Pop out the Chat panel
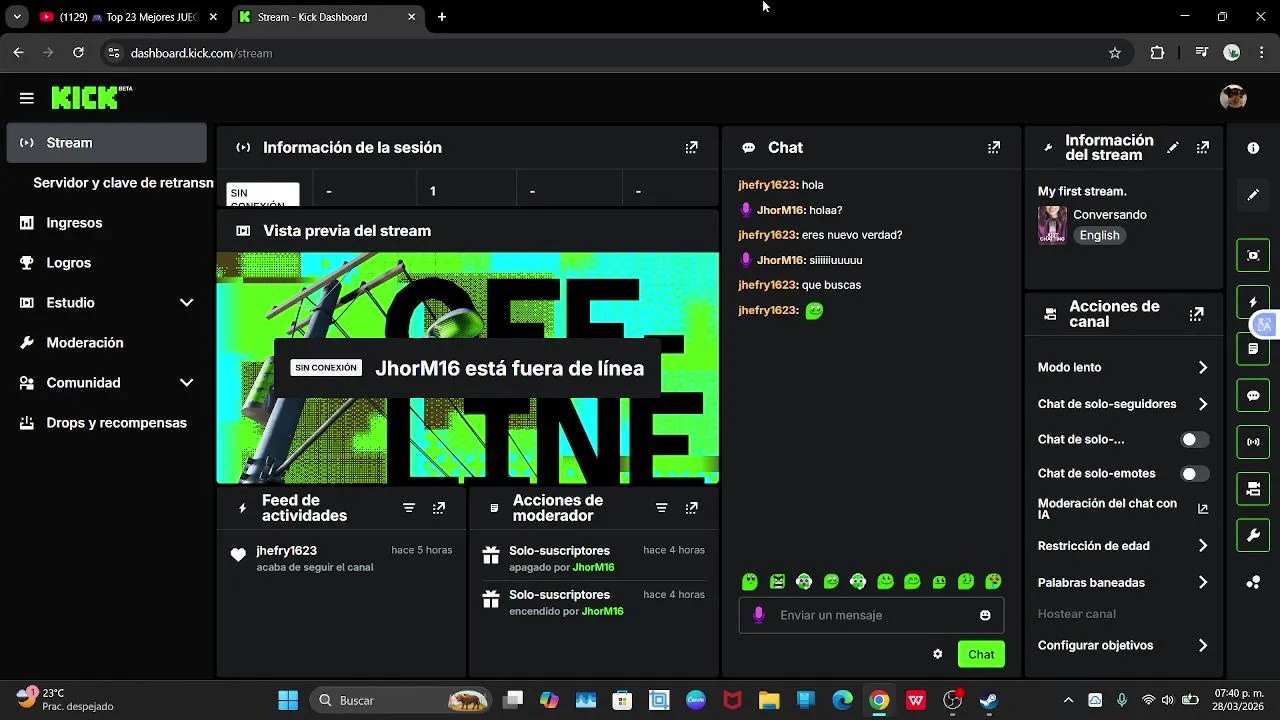 [x=994, y=147]
